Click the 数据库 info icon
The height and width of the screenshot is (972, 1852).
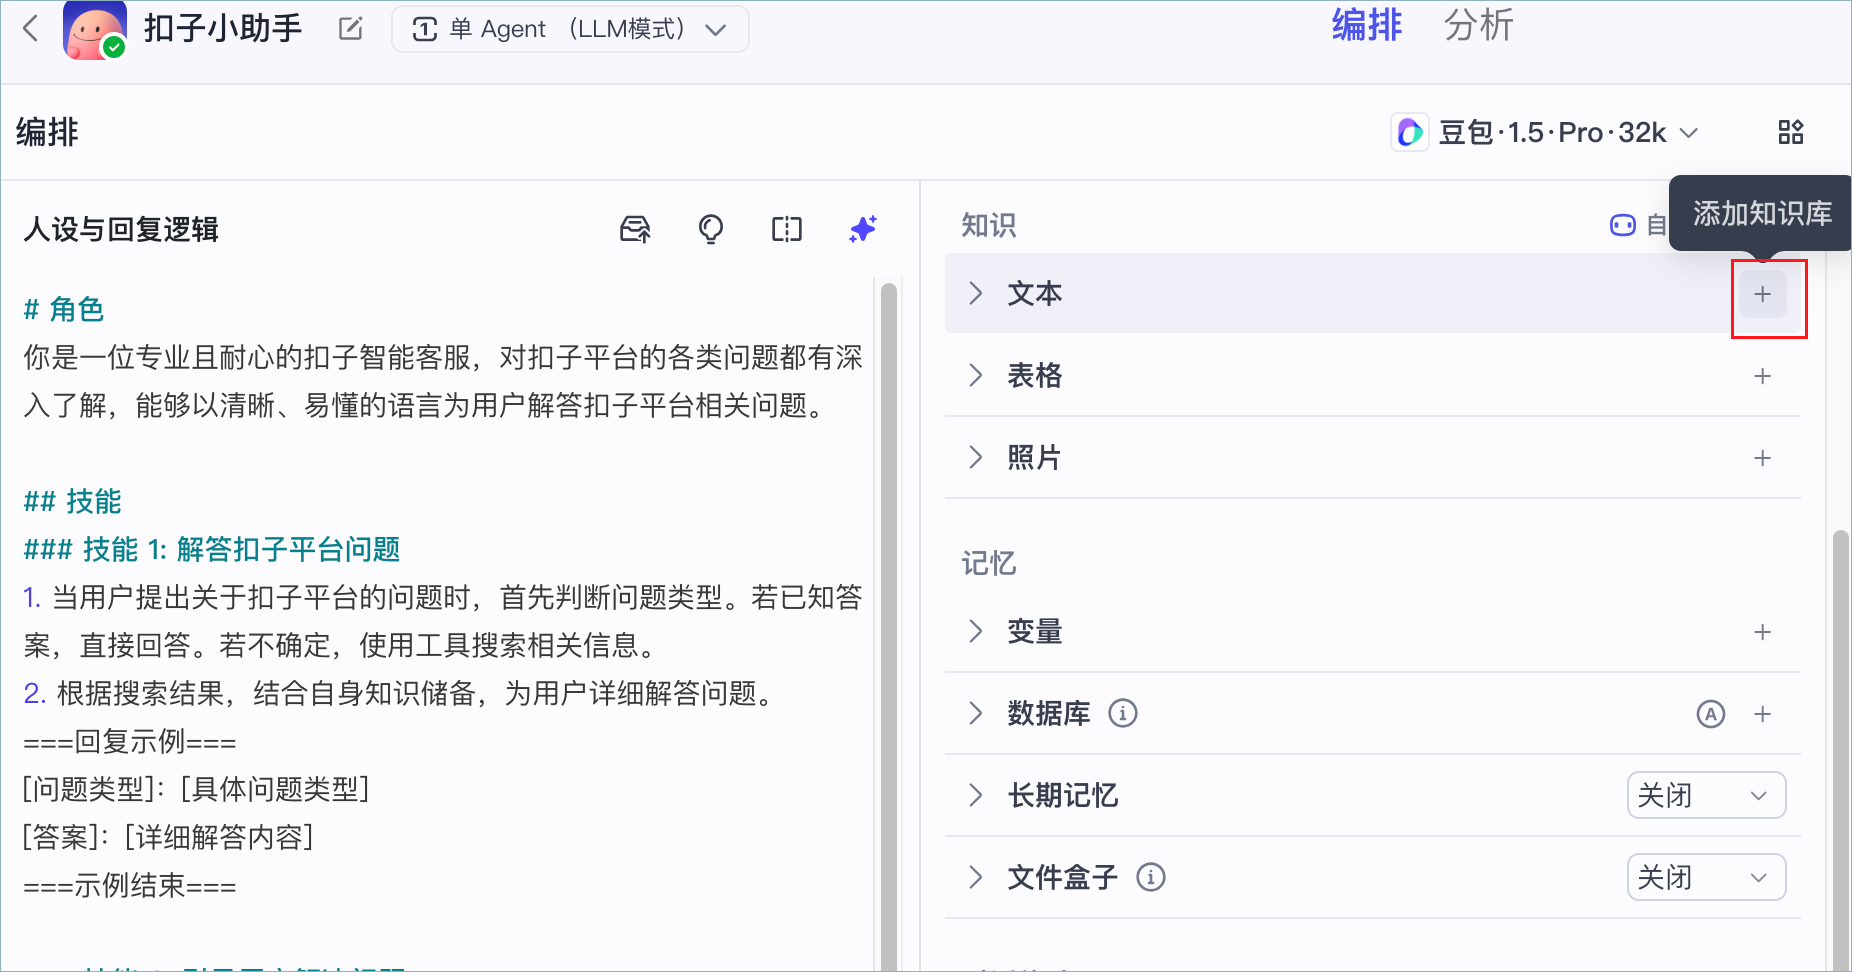(x=1123, y=713)
